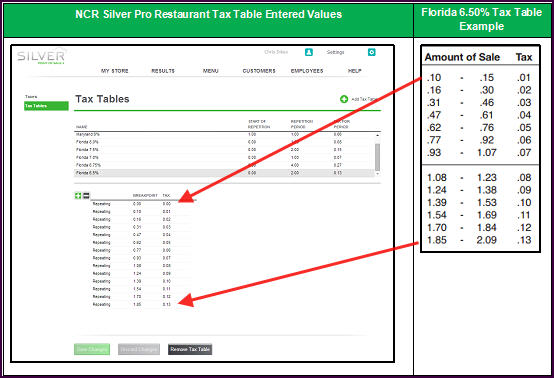Image resolution: width=554 pixels, height=378 pixels.
Task: Select Taxes in the sidebar
Action: (x=31, y=96)
